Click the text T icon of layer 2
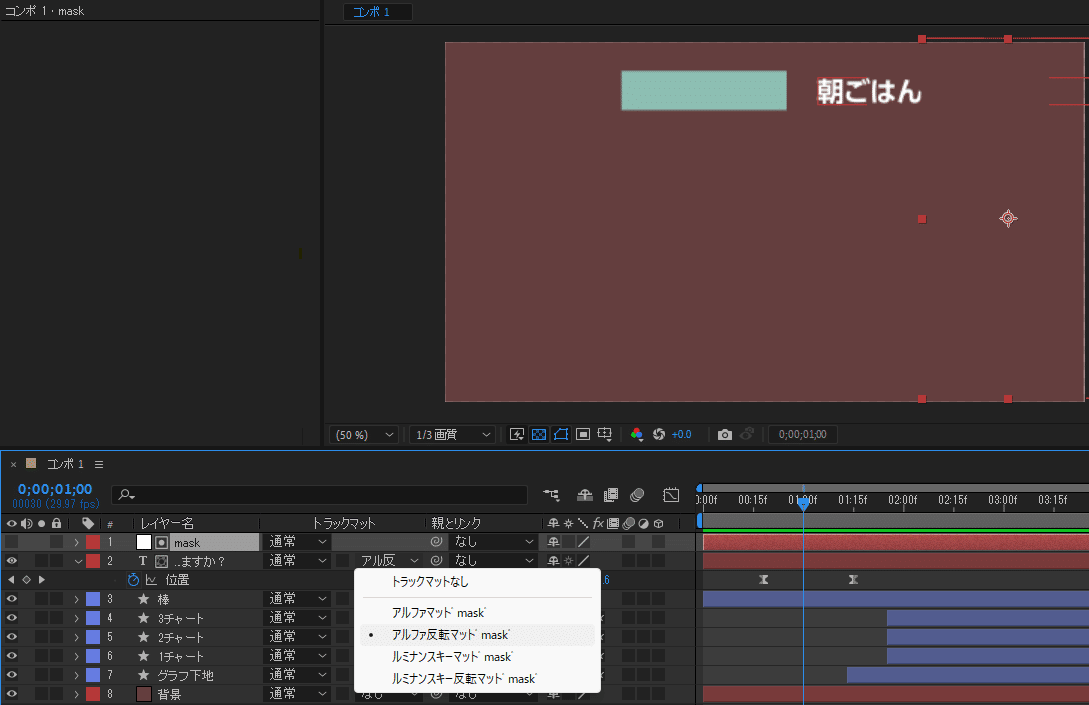This screenshot has width=1089, height=705. (143, 561)
